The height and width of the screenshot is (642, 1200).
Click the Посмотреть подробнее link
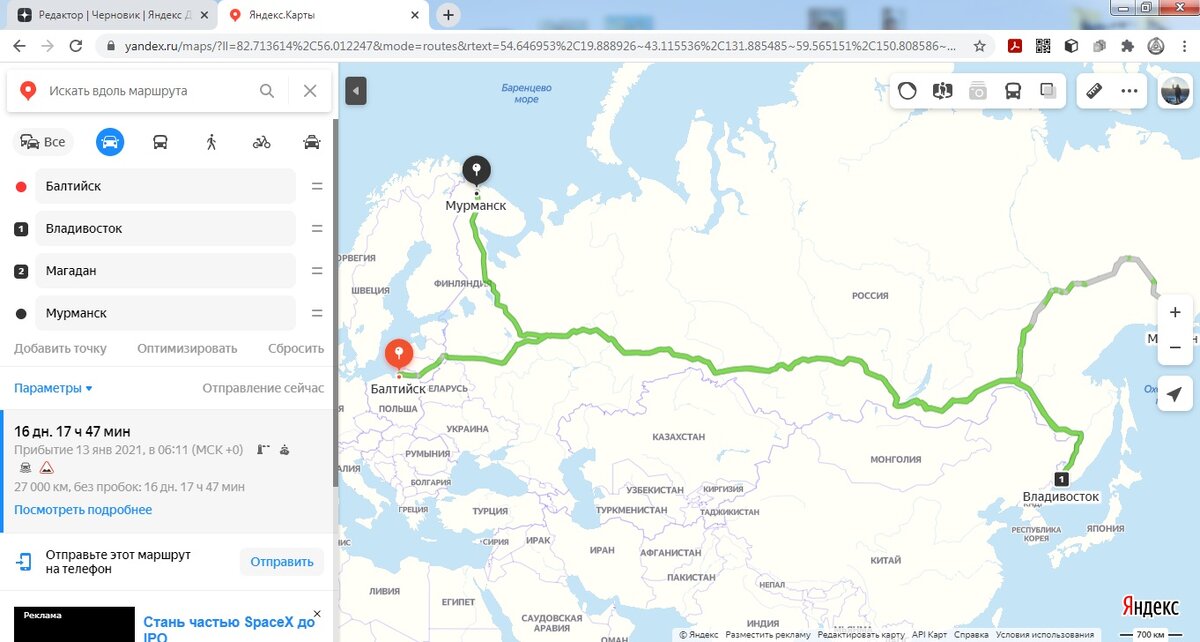(83, 510)
